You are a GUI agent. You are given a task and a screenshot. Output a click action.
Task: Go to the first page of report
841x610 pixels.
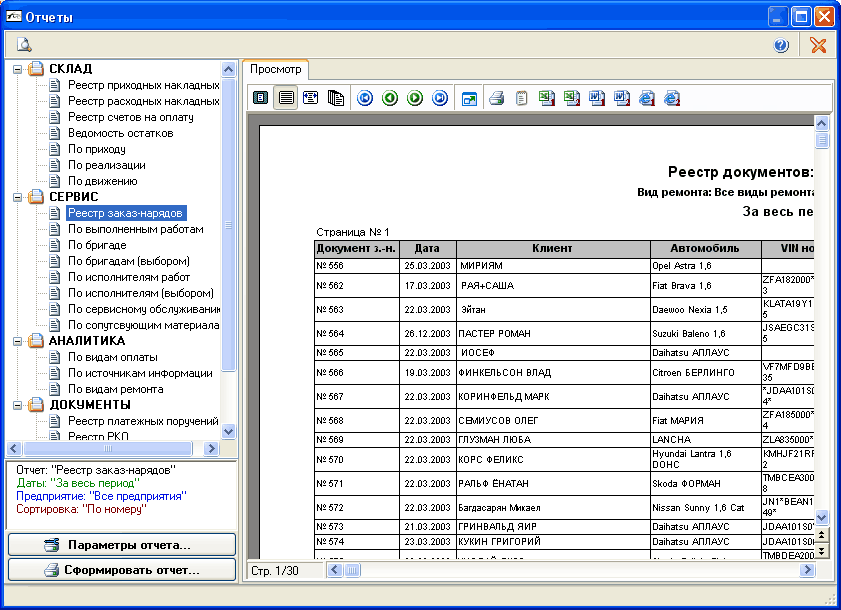365,98
